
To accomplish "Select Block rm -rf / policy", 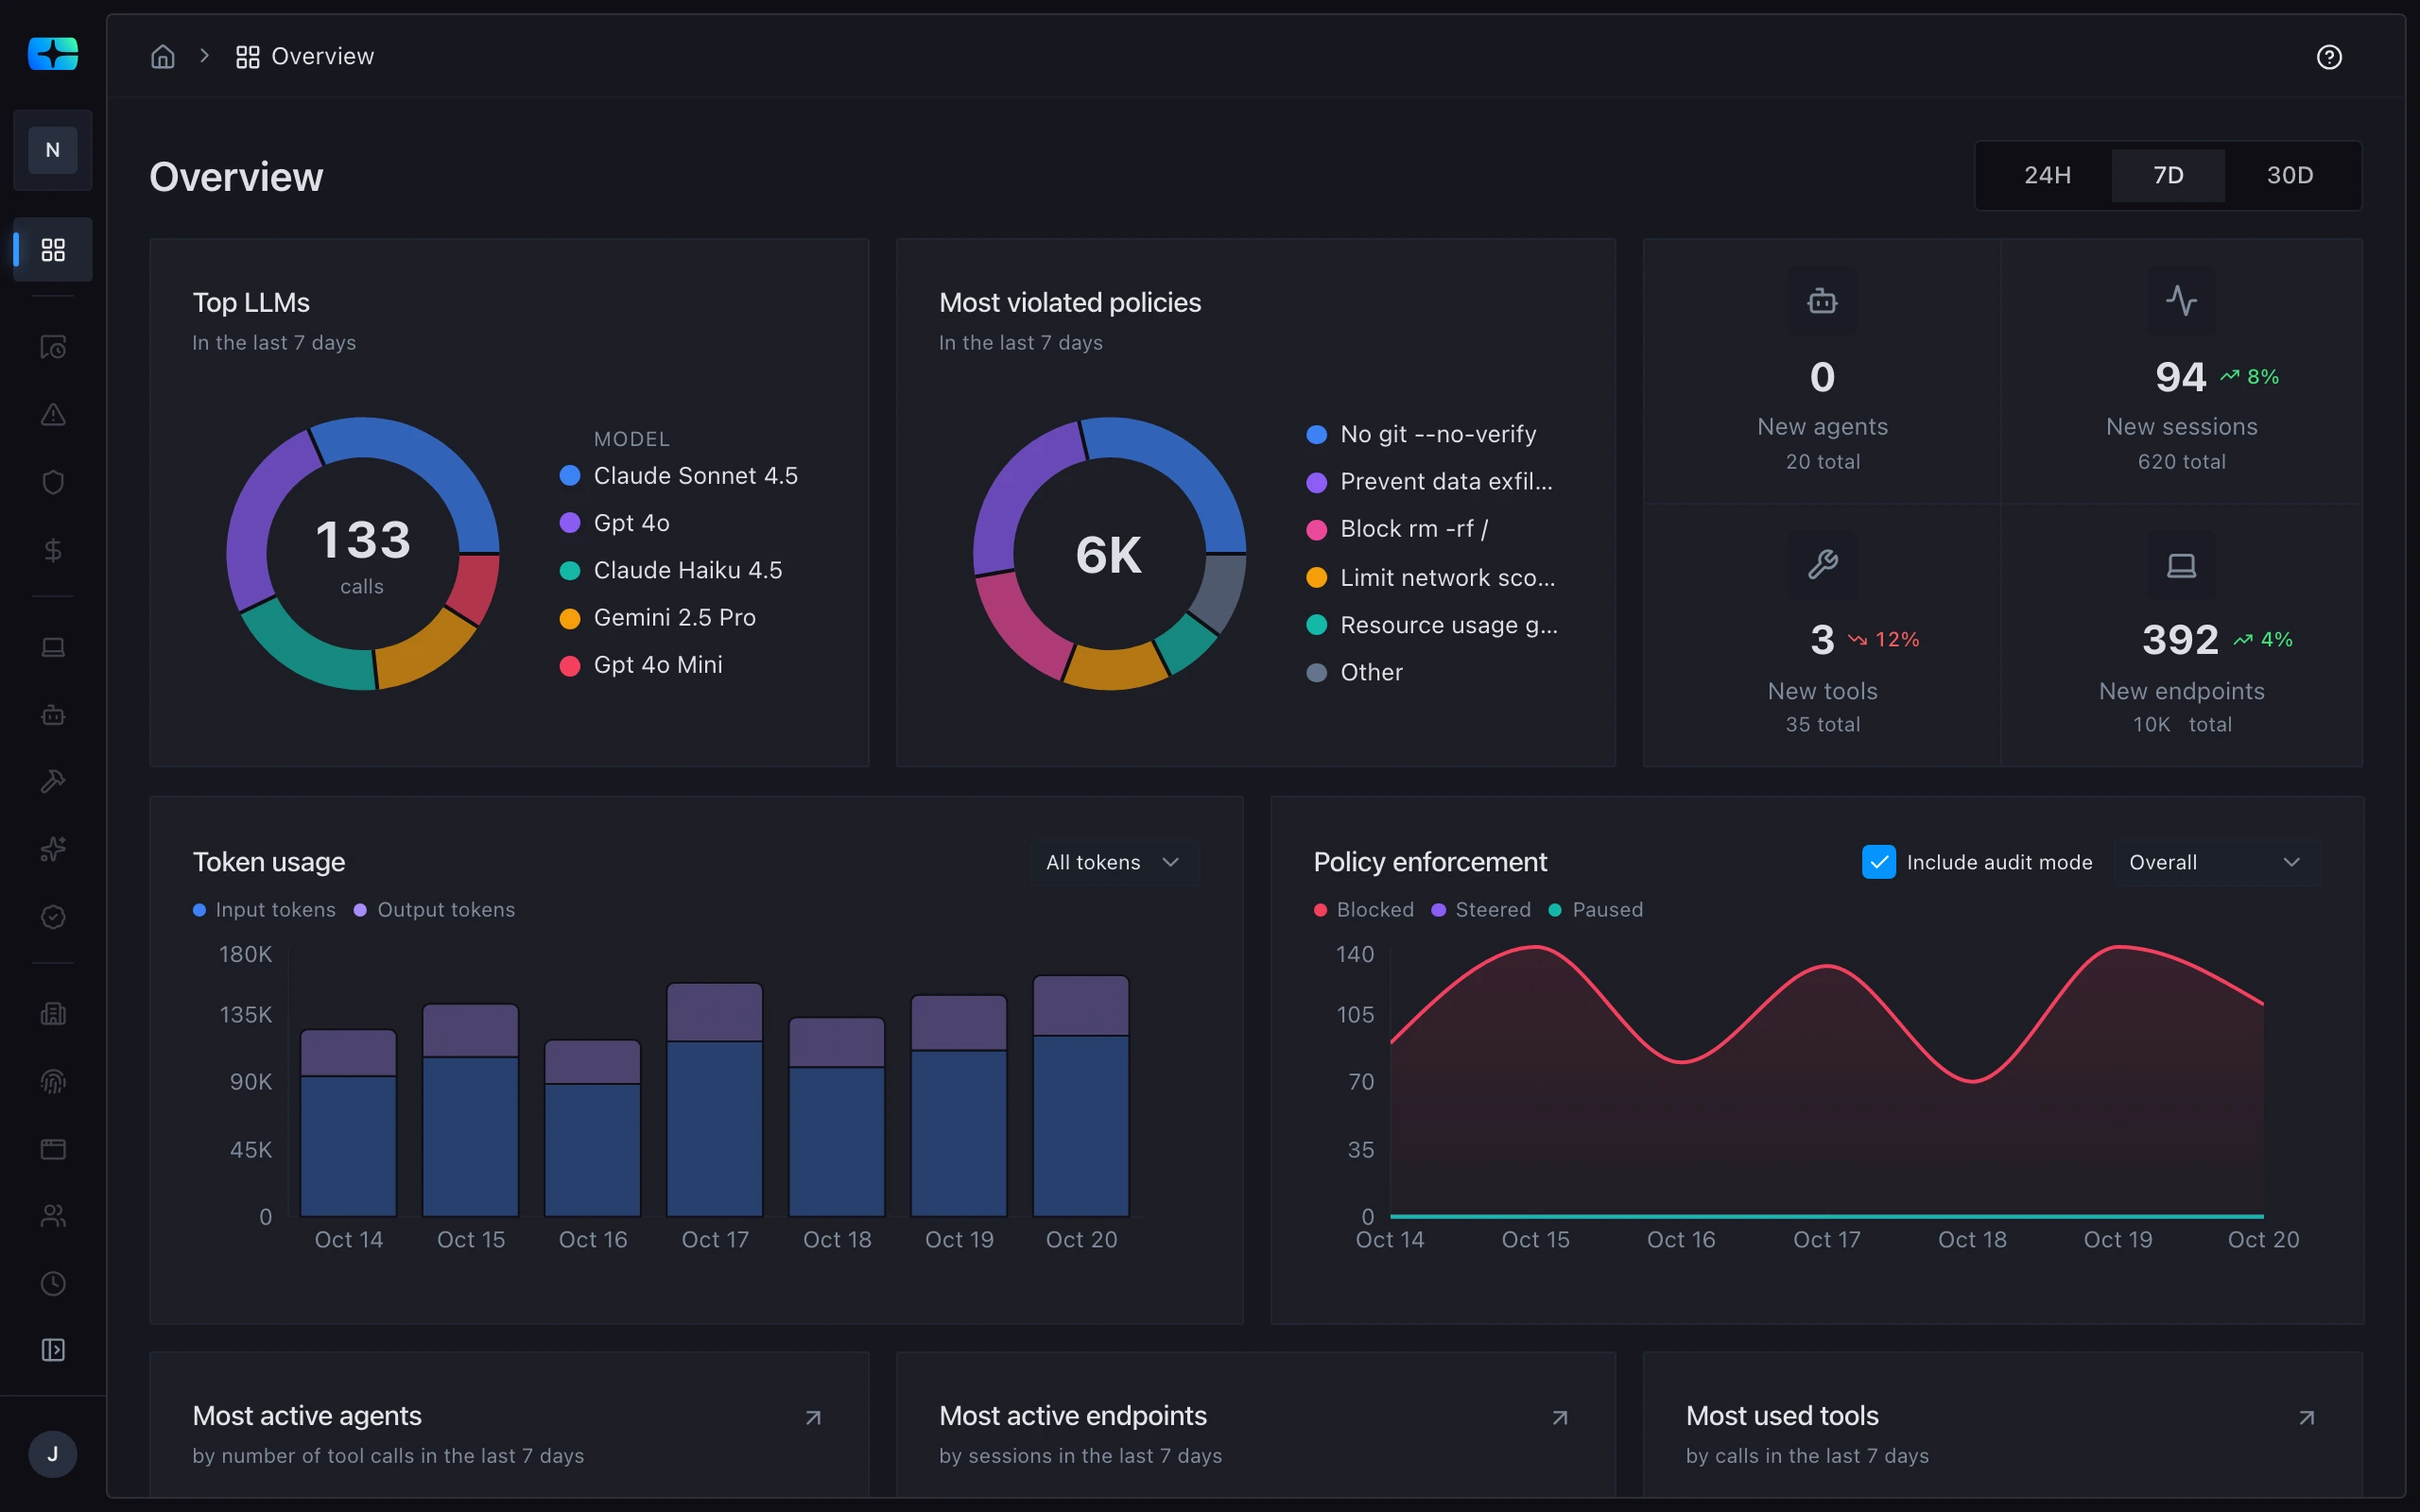I will coord(1398,529).
